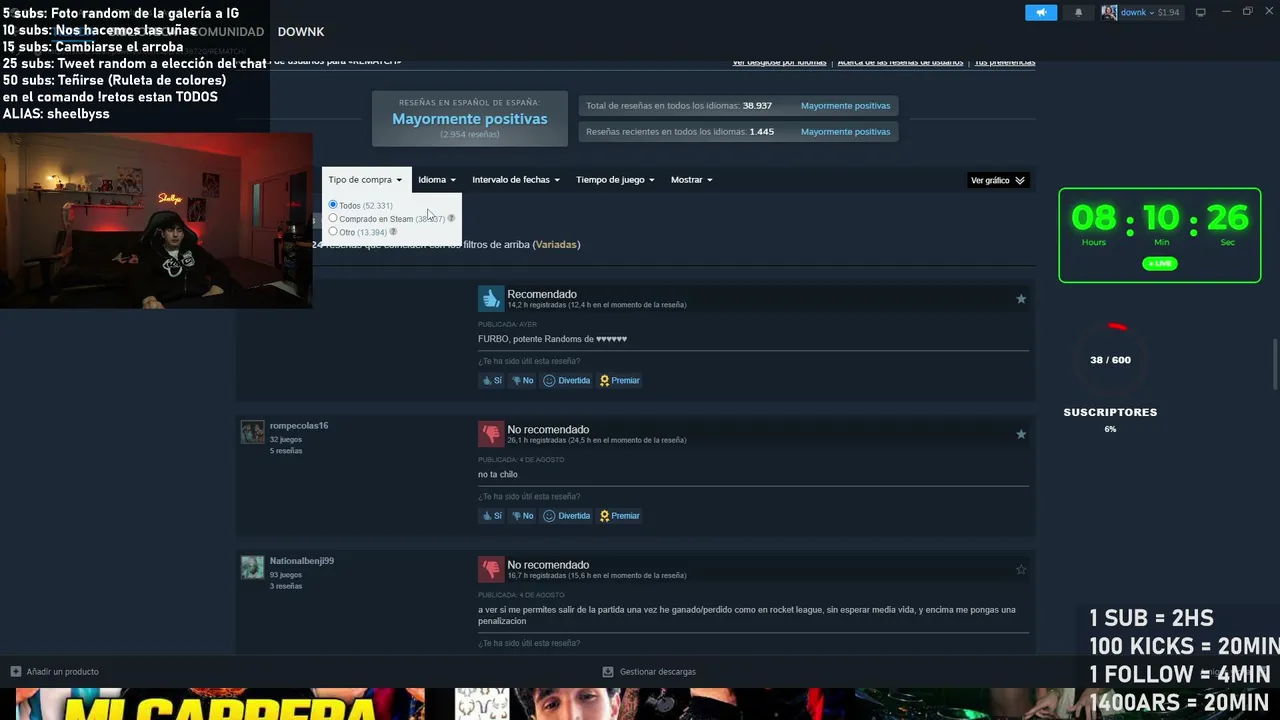
Task: Click the Steam page vertical scrollbar
Action: pyautogui.click(x=1274, y=365)
